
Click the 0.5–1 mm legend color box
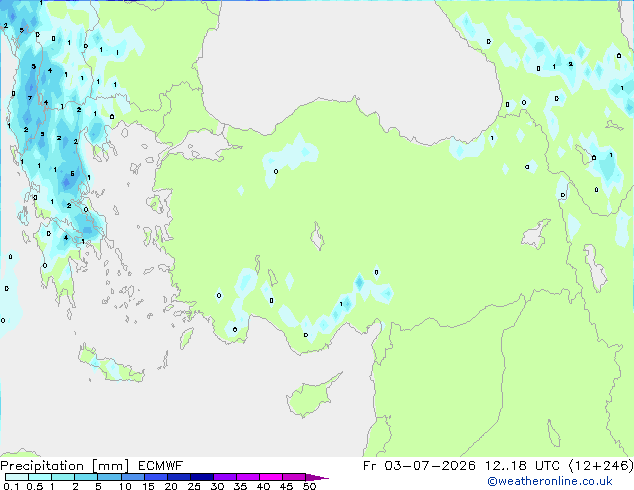(x=40, y=477)
